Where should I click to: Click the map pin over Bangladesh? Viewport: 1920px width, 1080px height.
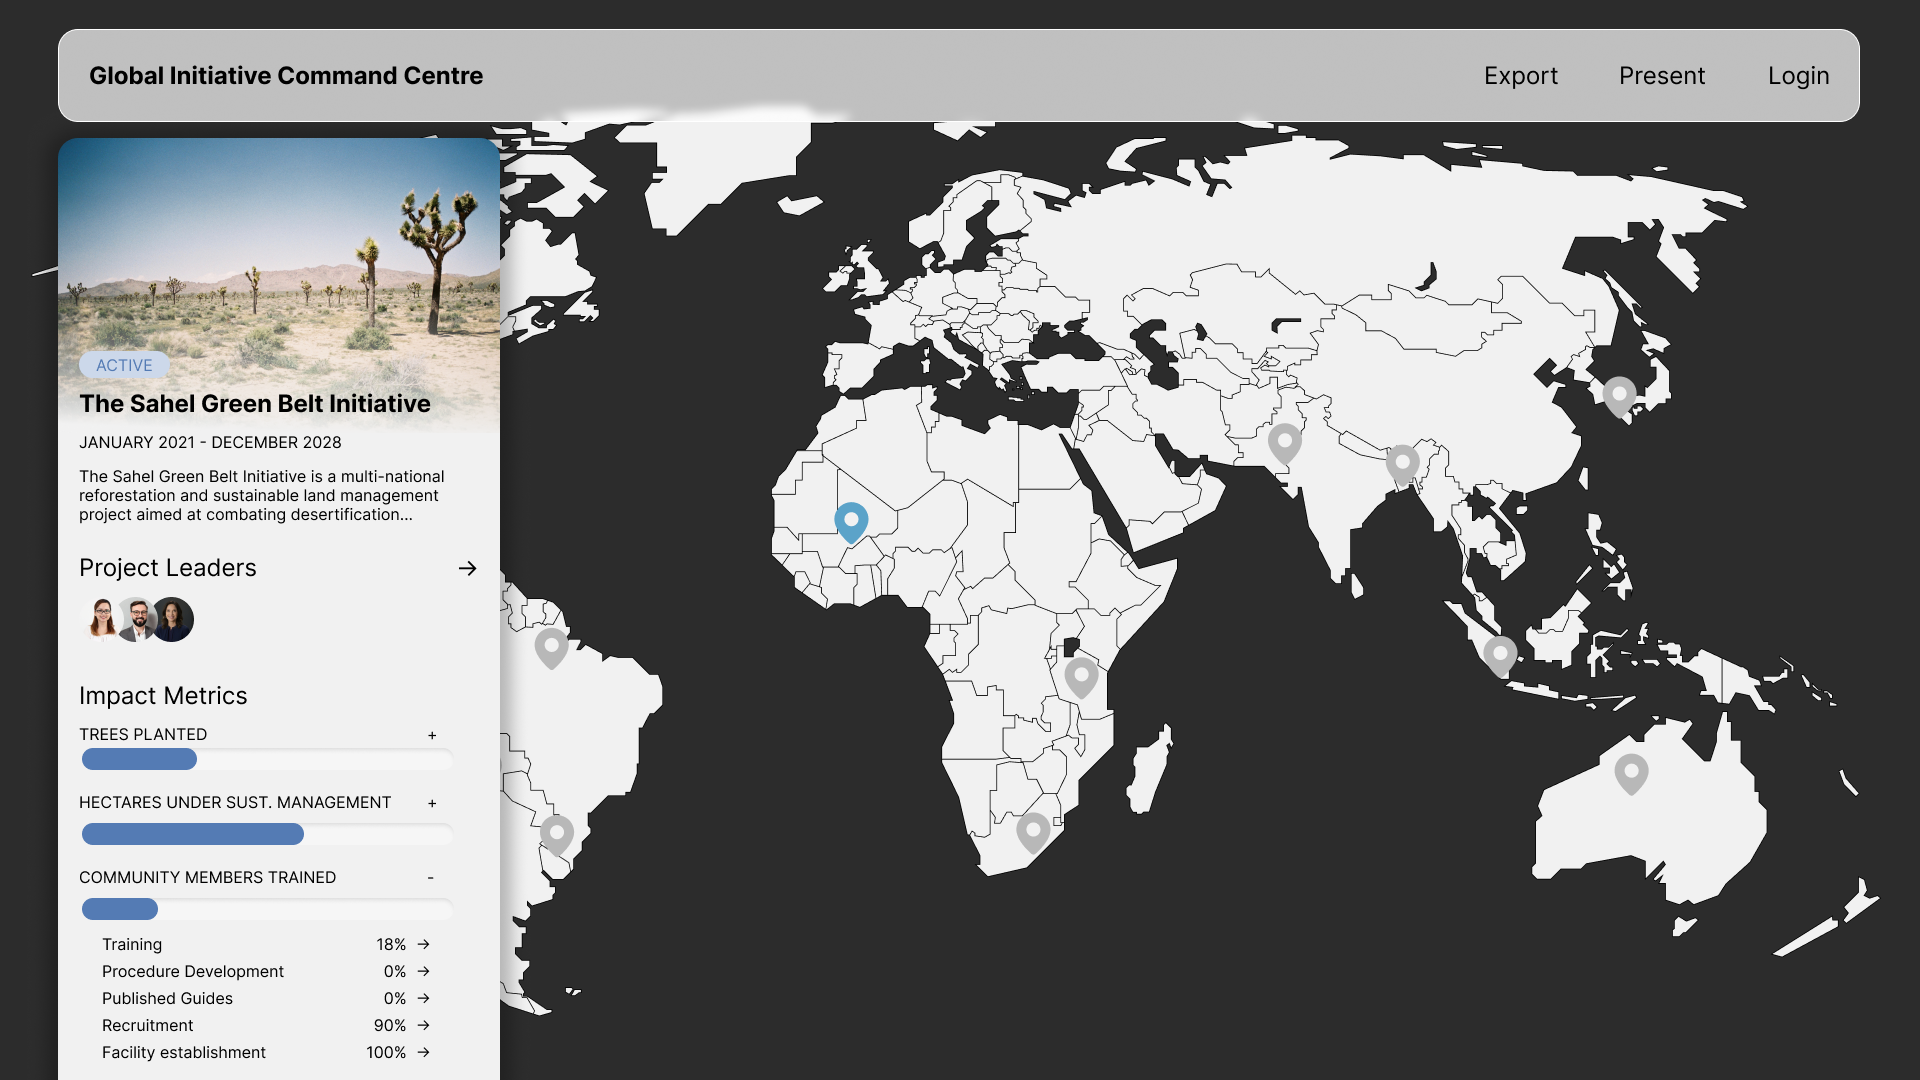[x=1402, y=464]
